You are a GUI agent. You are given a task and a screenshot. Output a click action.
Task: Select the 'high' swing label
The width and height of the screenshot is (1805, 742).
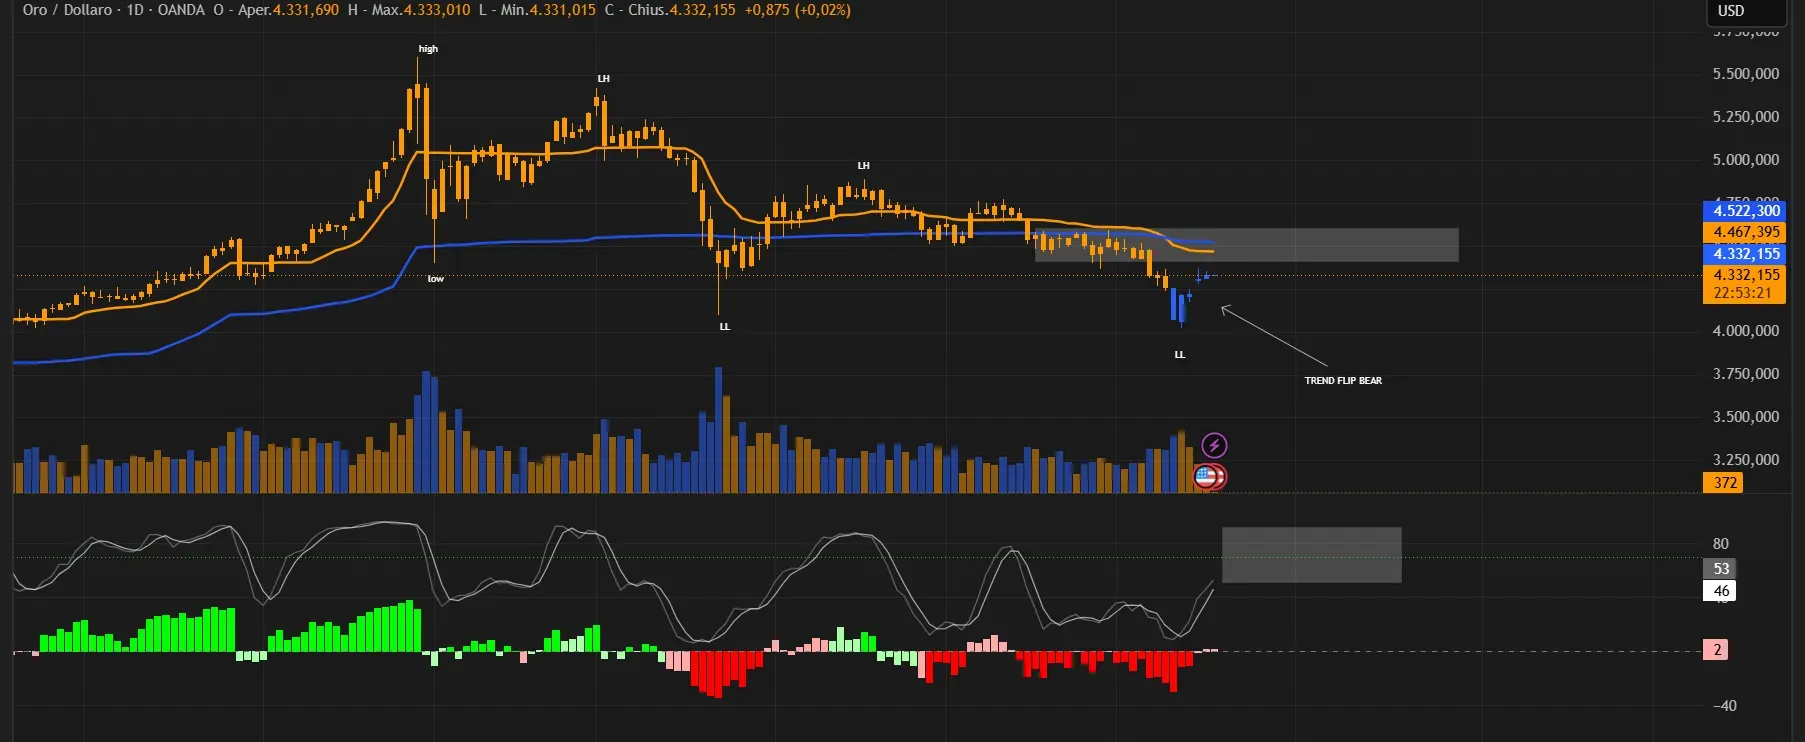(x=428, y=49)
